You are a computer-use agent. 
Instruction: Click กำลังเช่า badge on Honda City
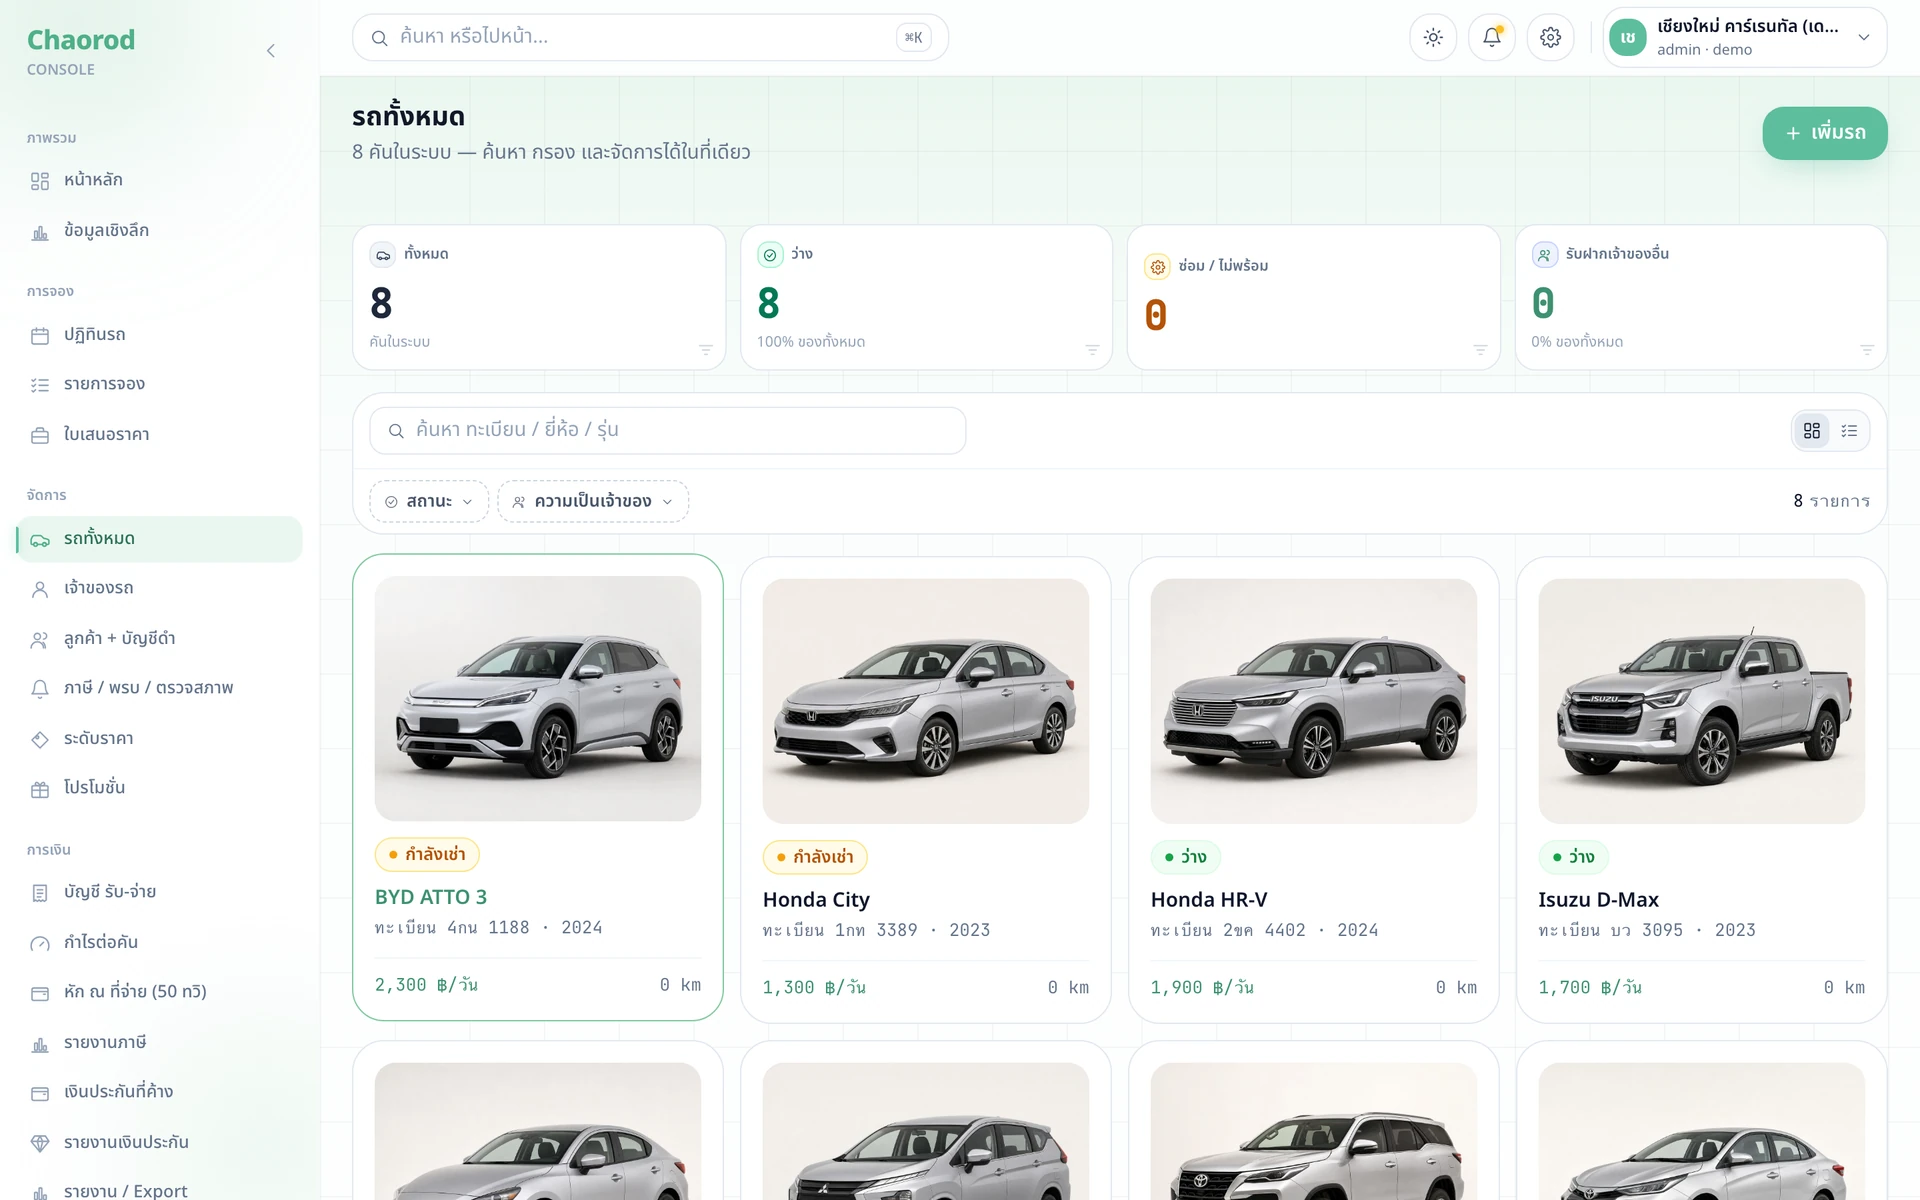point(815,857)
